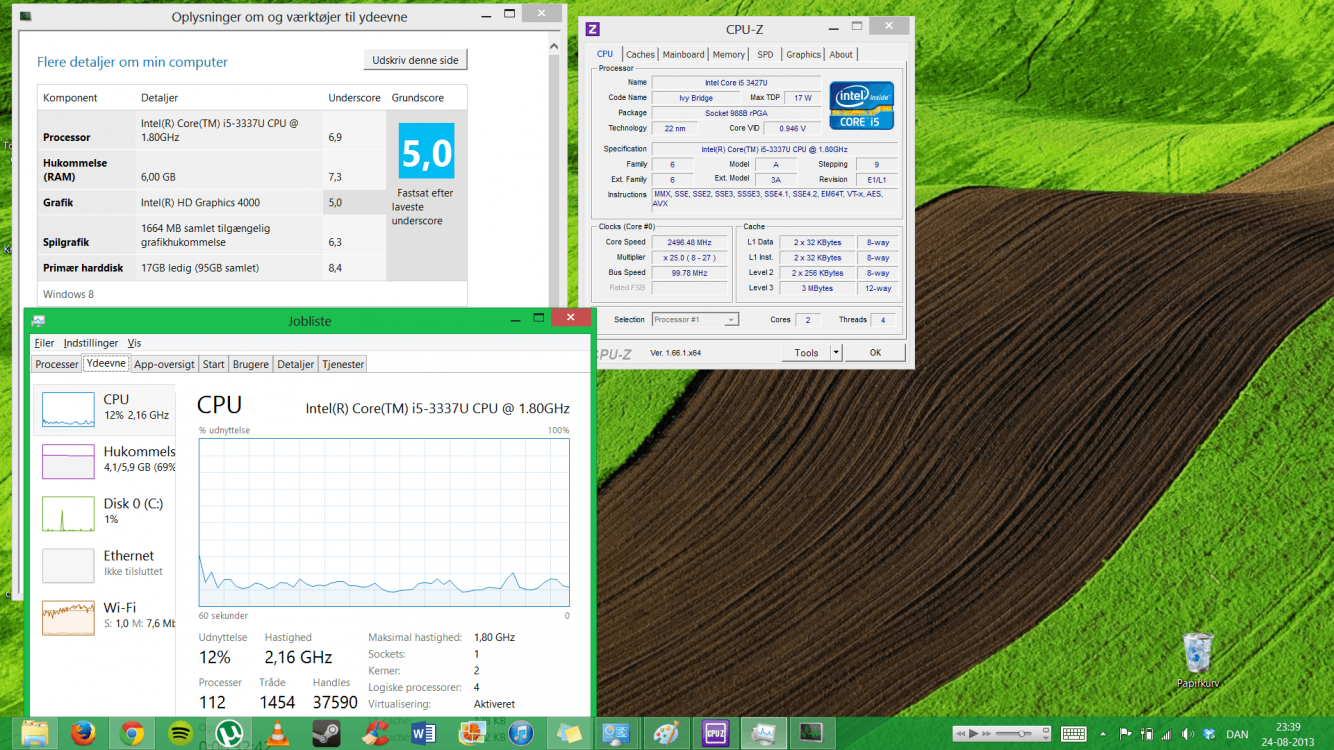Select the Start tab in Jobliste
Viewport: 1334px width, 750px height.
click(213, 364)
